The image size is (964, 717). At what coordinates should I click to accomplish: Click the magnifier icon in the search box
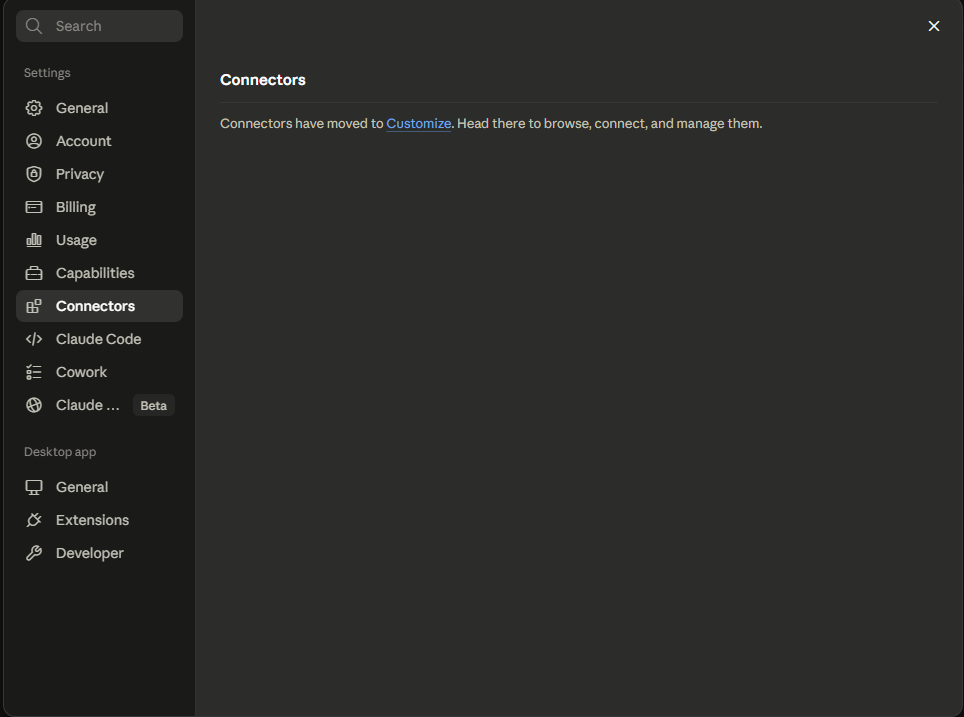(x=34, y=26)
